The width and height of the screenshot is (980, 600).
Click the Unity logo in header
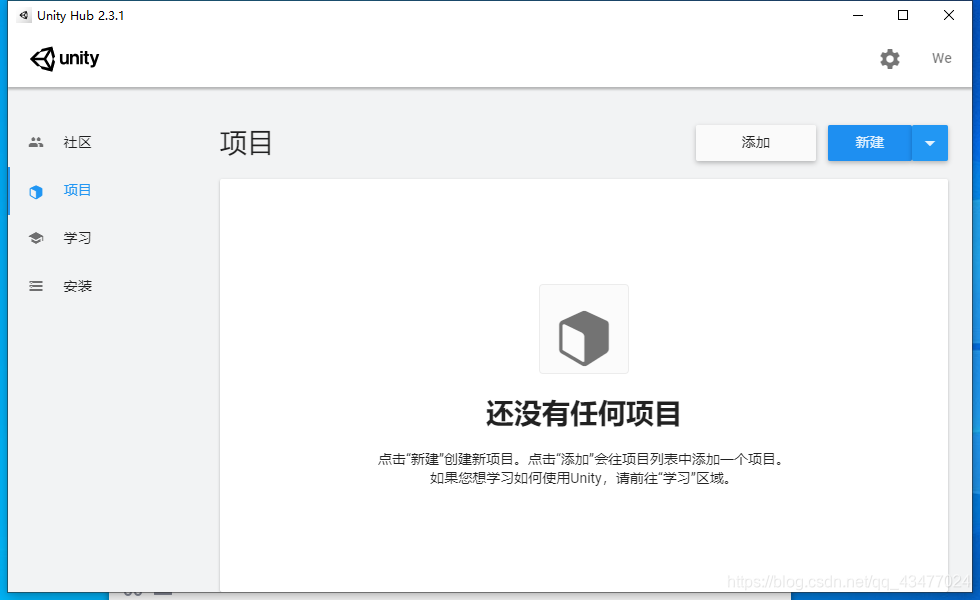pyautogui.click(x=64, y=59)
